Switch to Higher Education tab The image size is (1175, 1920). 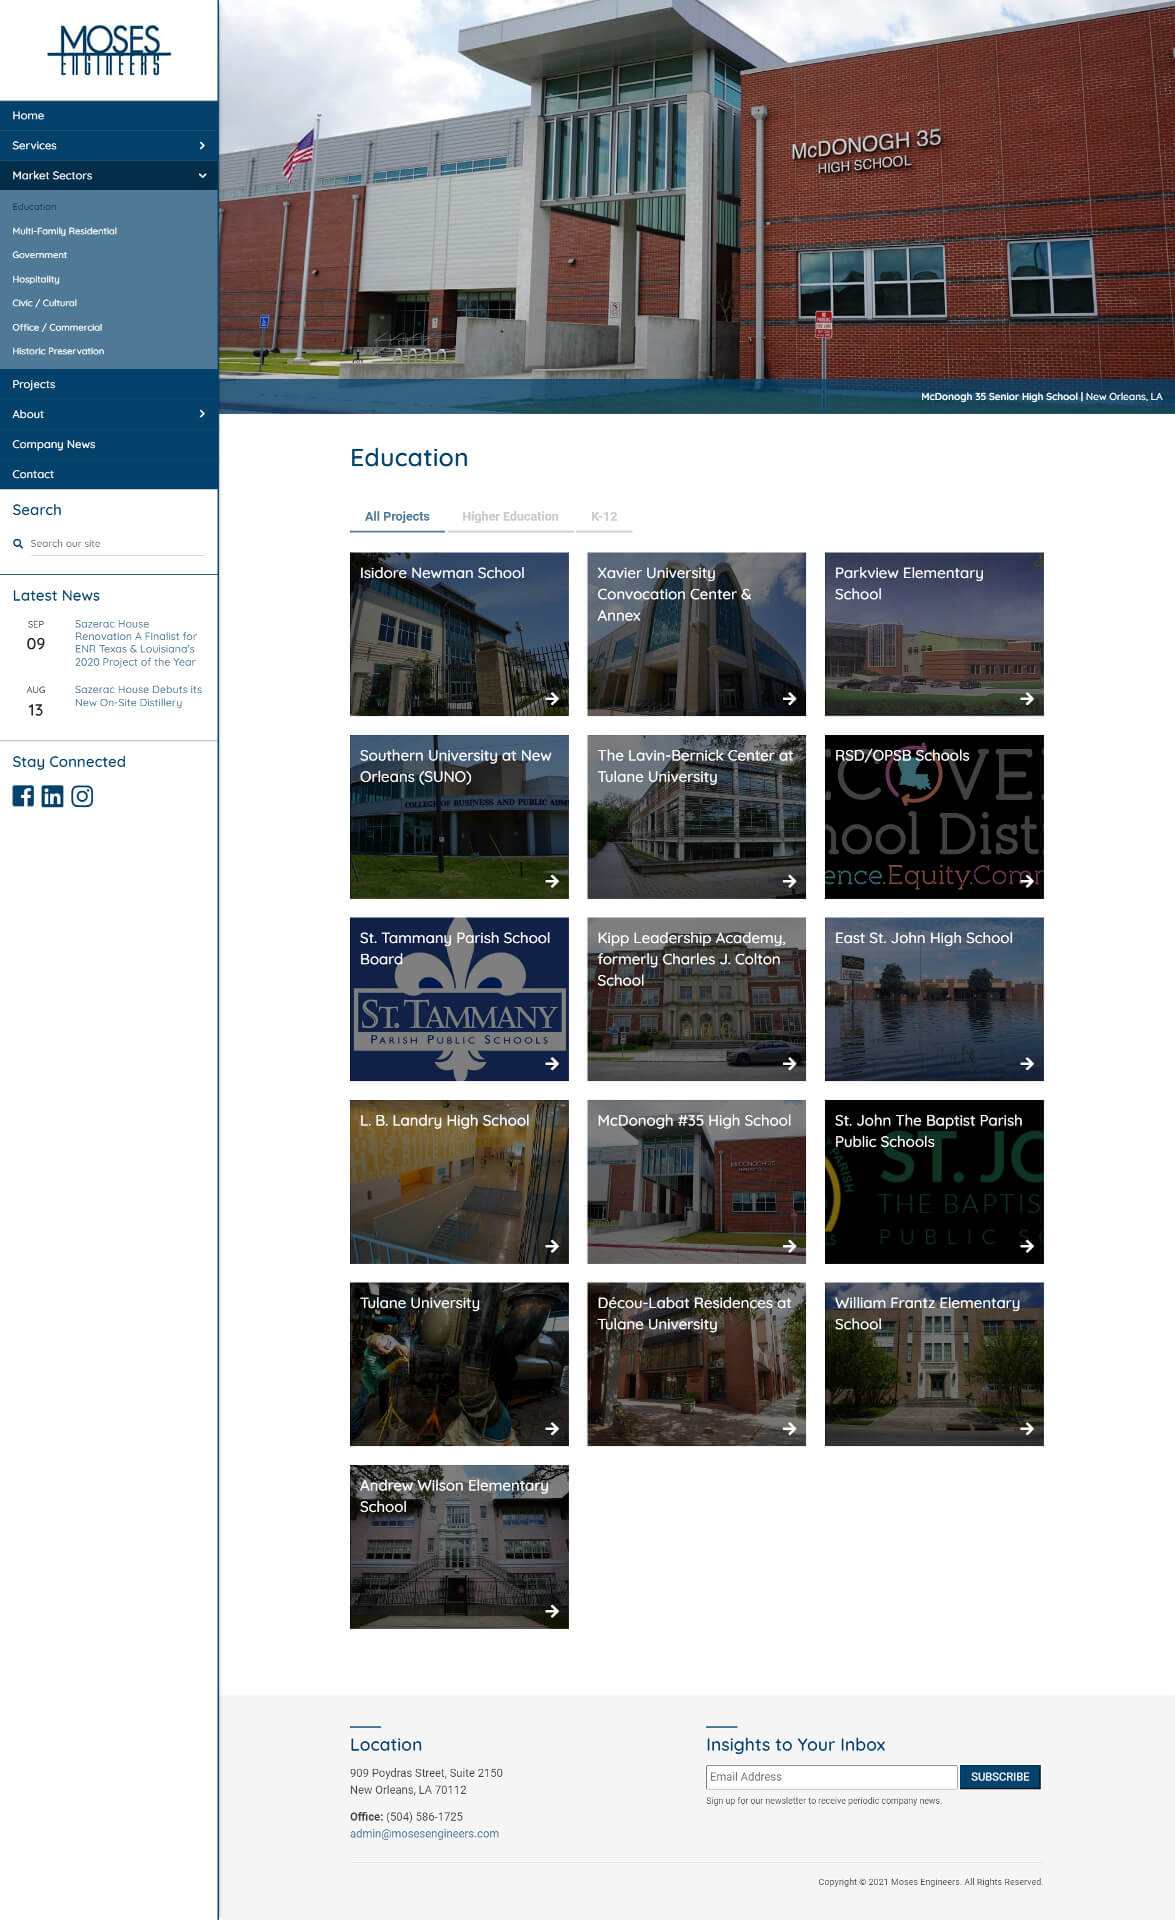point(510,517)
